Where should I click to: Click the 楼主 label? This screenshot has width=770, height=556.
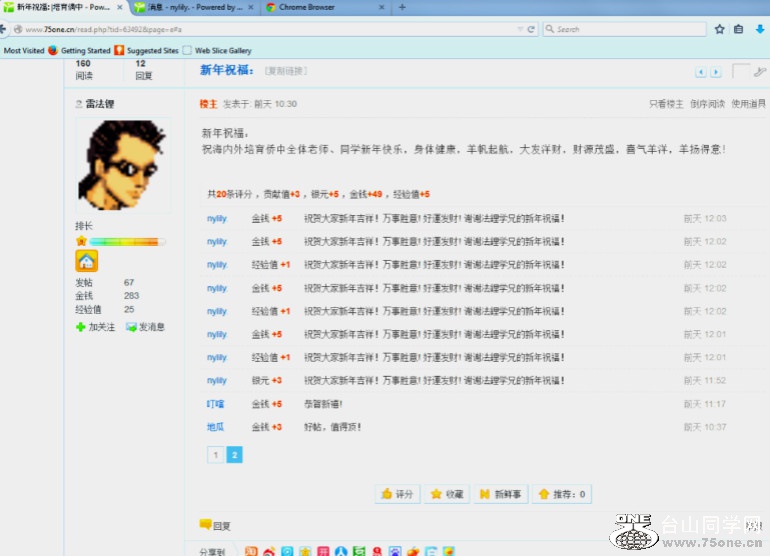208,104
